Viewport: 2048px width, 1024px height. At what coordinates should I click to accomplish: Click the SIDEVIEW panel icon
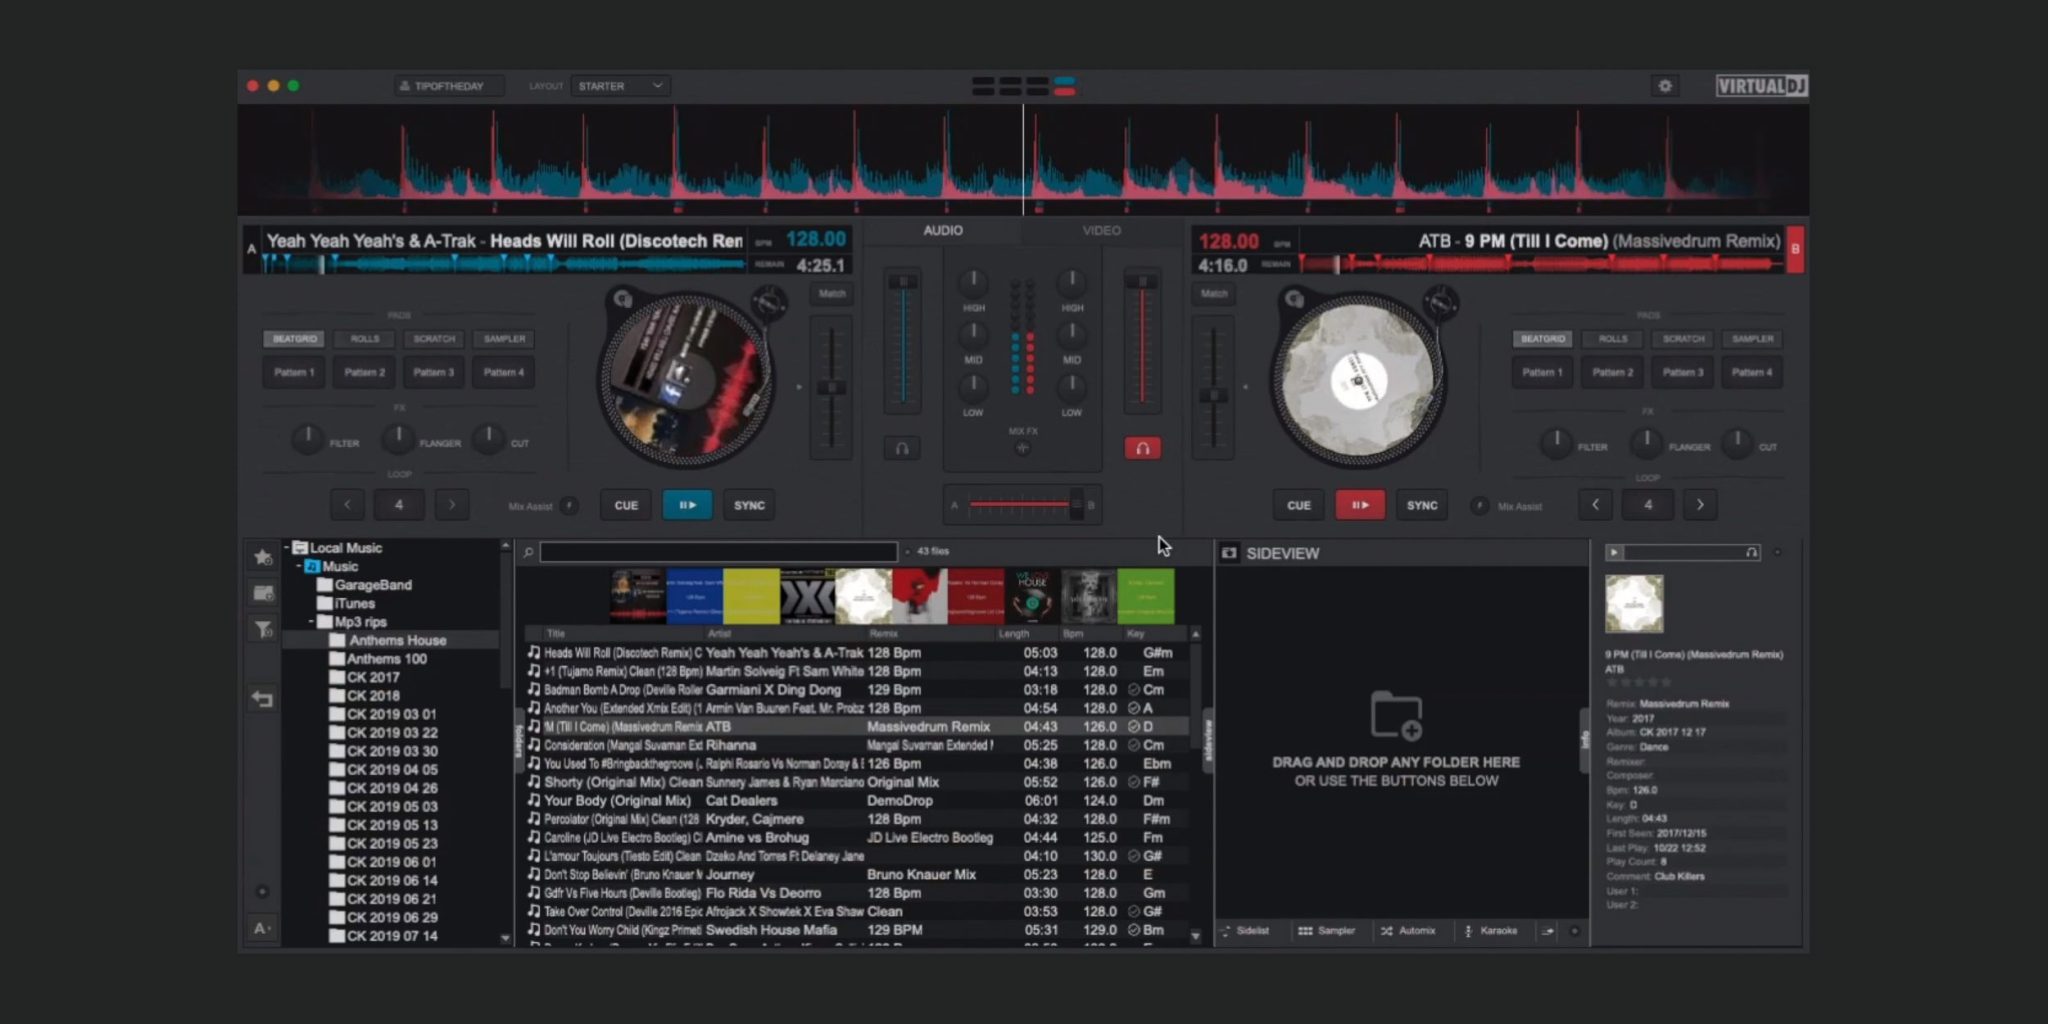tap(1229, 553)
